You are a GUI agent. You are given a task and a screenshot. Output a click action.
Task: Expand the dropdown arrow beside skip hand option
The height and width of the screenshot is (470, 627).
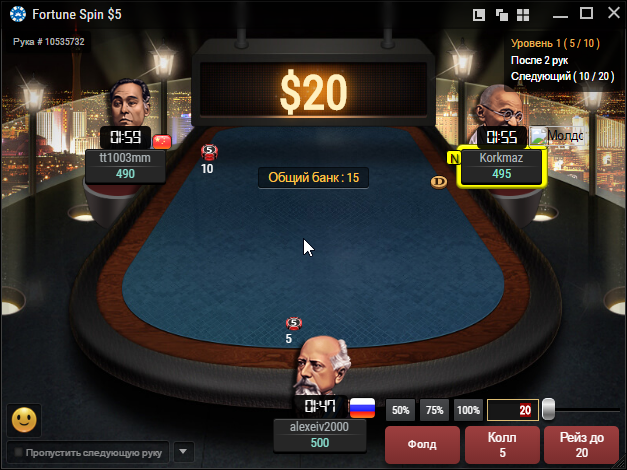[184, 452]
